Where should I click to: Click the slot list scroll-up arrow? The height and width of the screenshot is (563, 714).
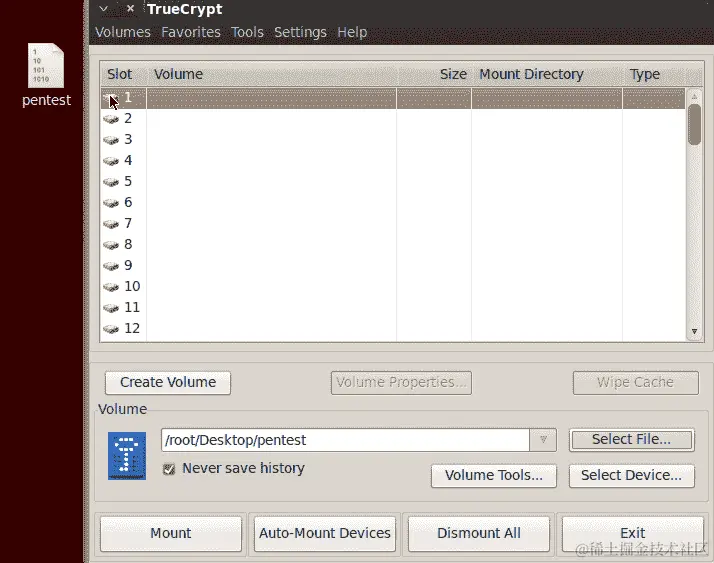click(694, 96)
